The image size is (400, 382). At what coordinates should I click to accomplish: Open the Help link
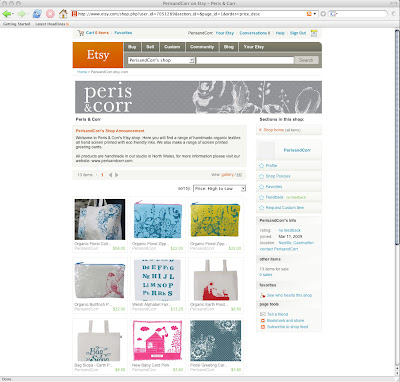pos(280,33)
